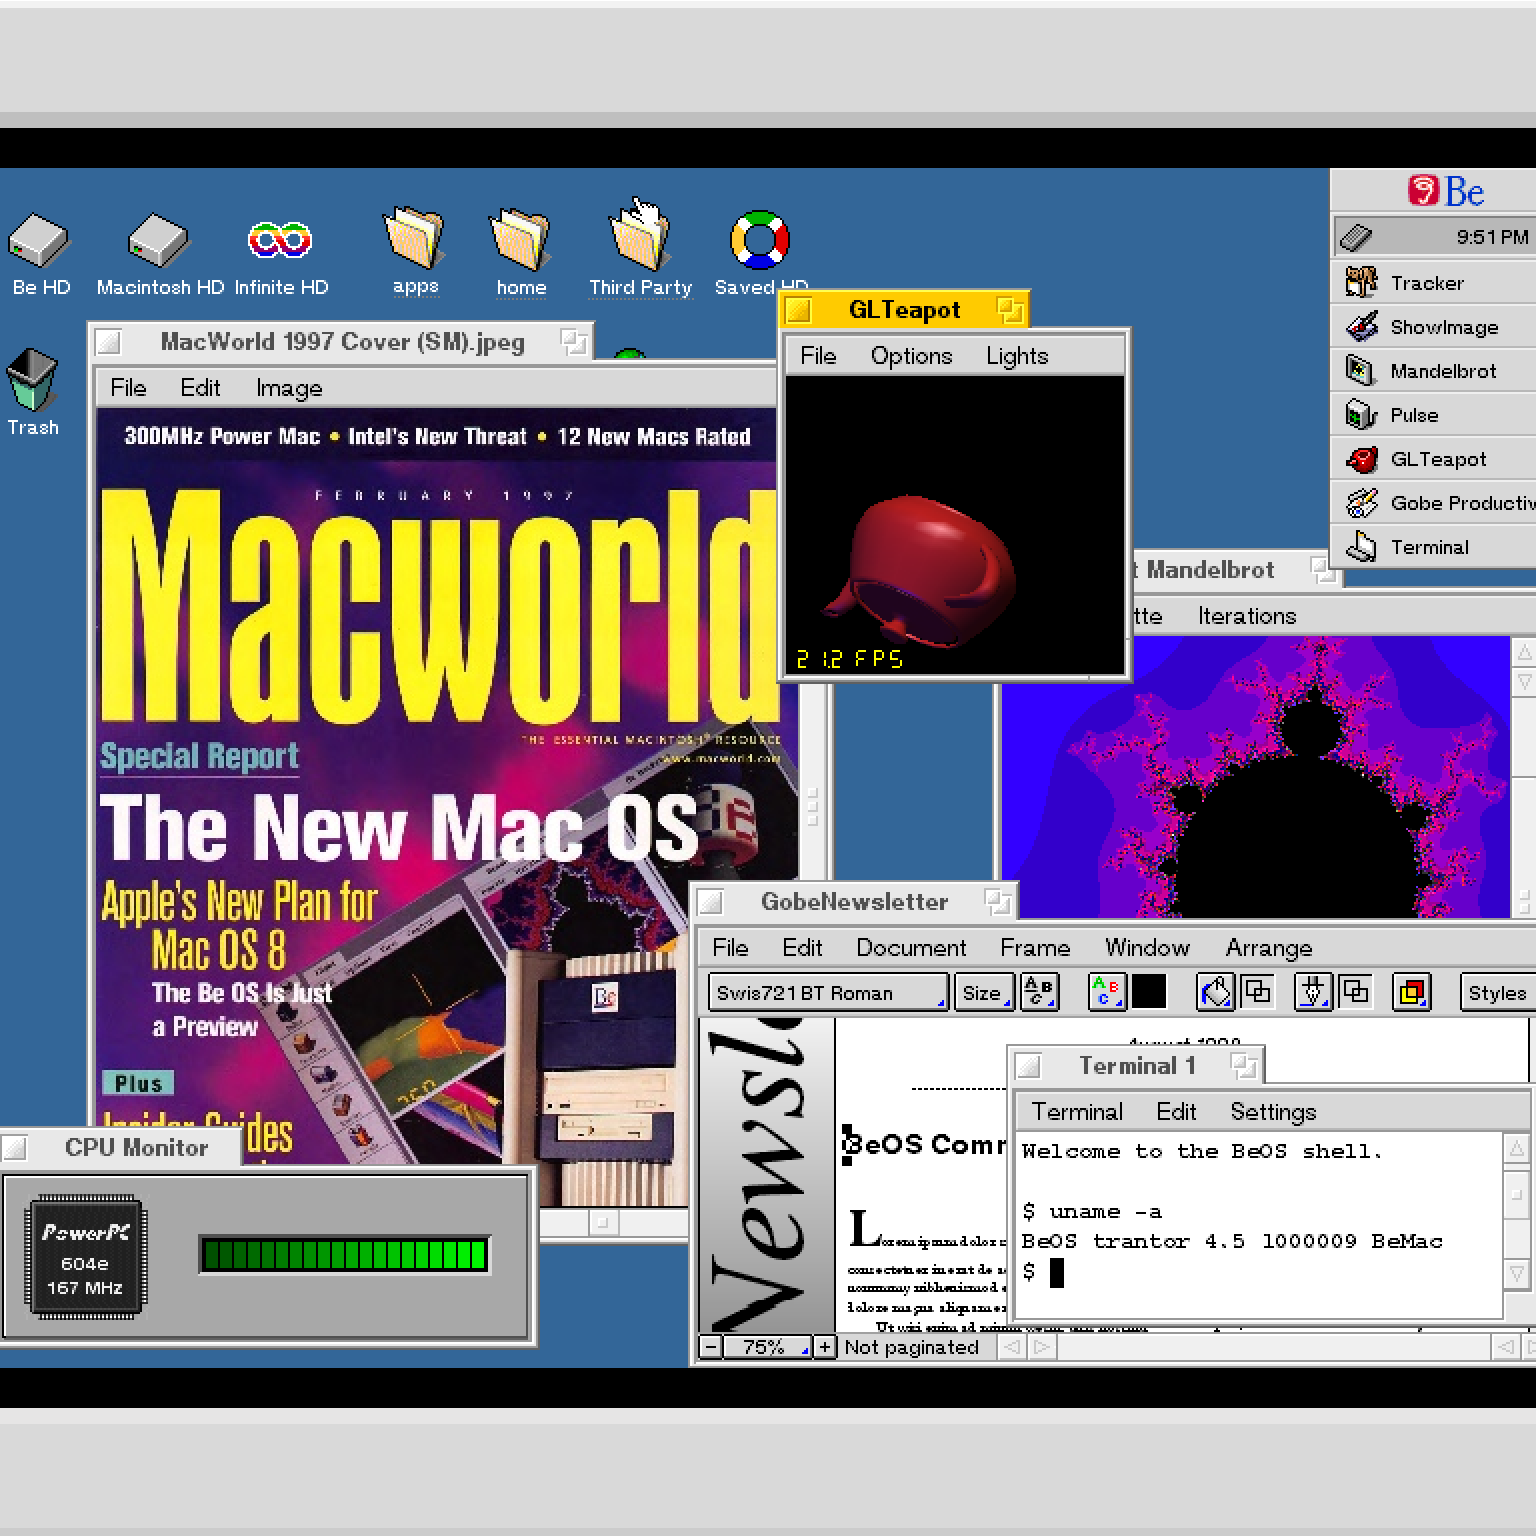
Task: Select the home folder on desktop
Action: tap(520, 240)
